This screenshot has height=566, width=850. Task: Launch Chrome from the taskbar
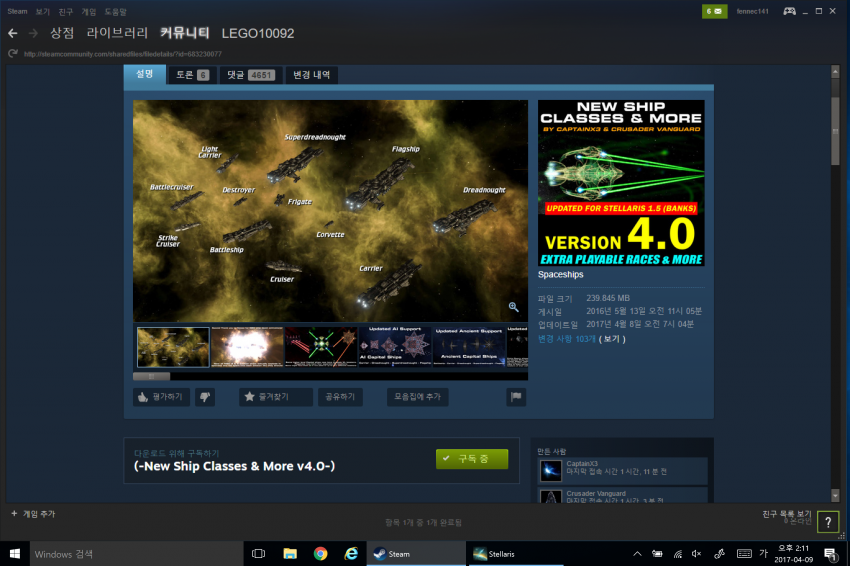320,554
